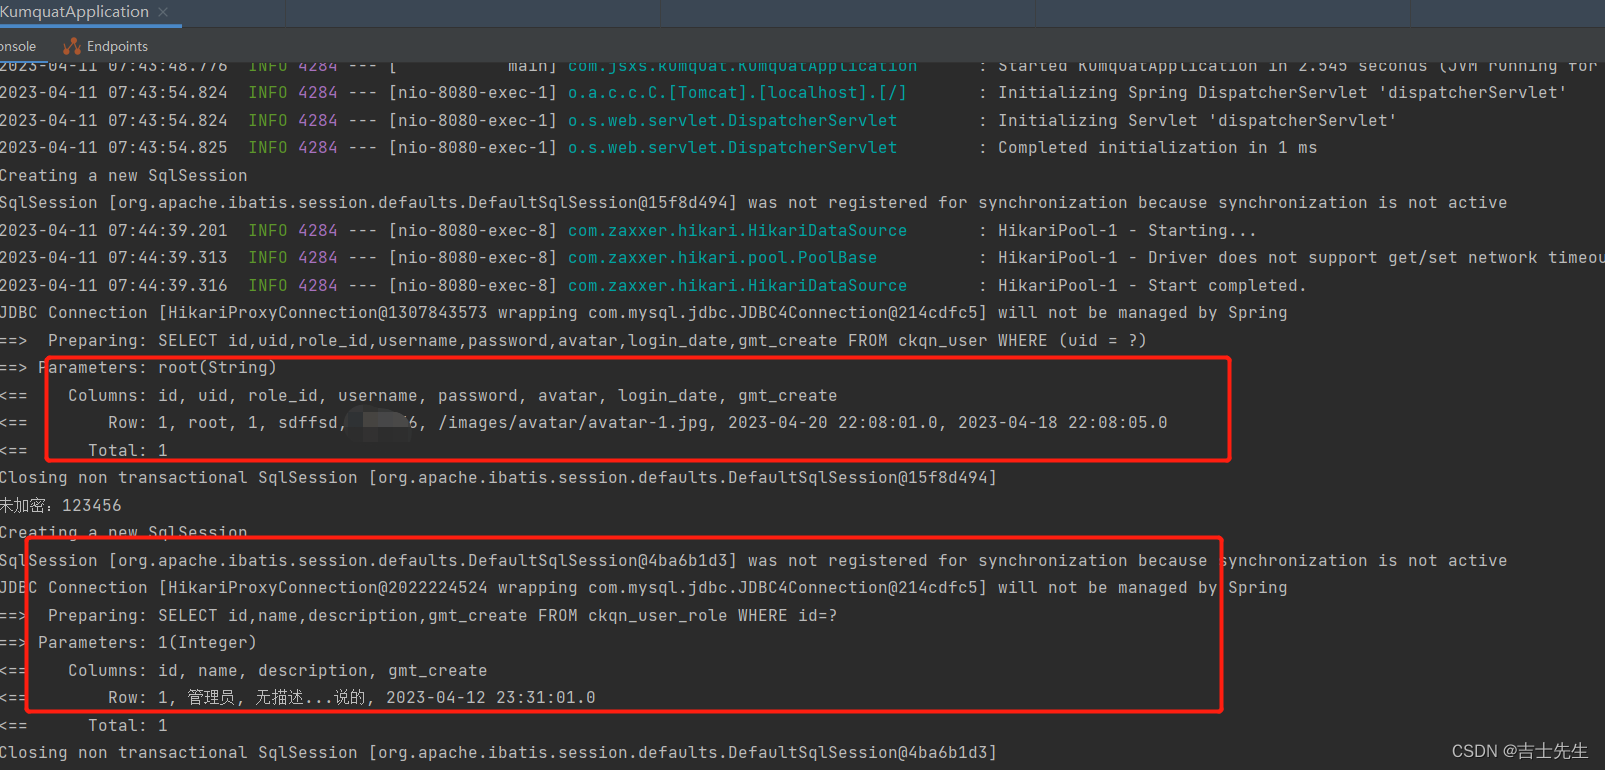Click HikariDataSource logger in the 'Starting...' line
This screenshot has width=1605, height=770.
coord(737,230)
